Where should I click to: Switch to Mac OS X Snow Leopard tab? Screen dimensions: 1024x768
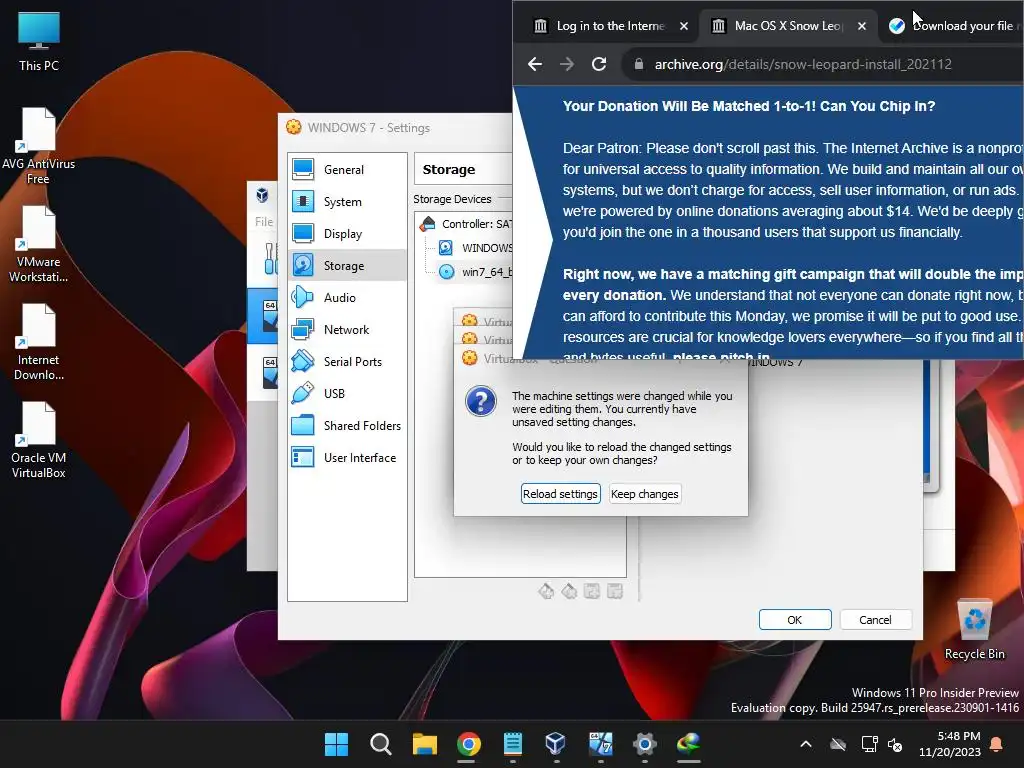(787, 26)
